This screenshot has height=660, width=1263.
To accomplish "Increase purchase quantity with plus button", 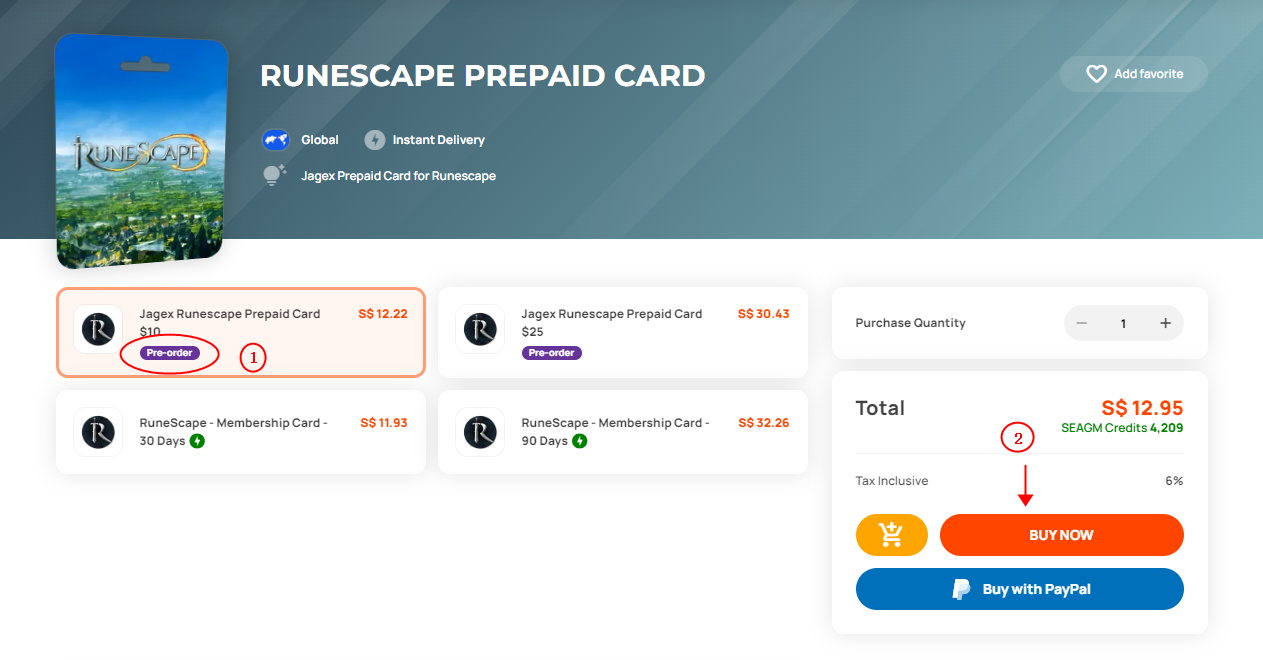I will pyautogui.click(x=1165, y=323).
